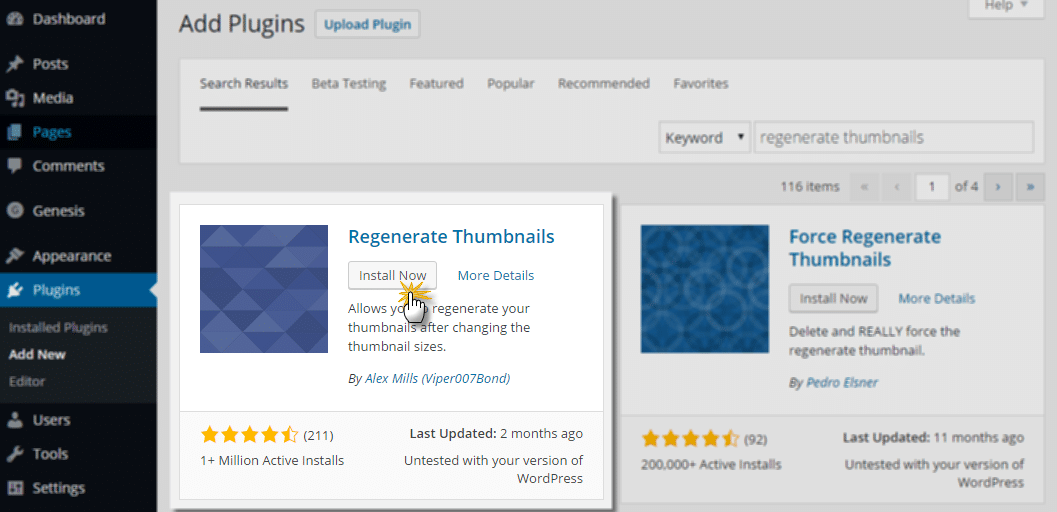Click the Users person icon
This screenshot has height=512, width=1057.
pos(14,420)
